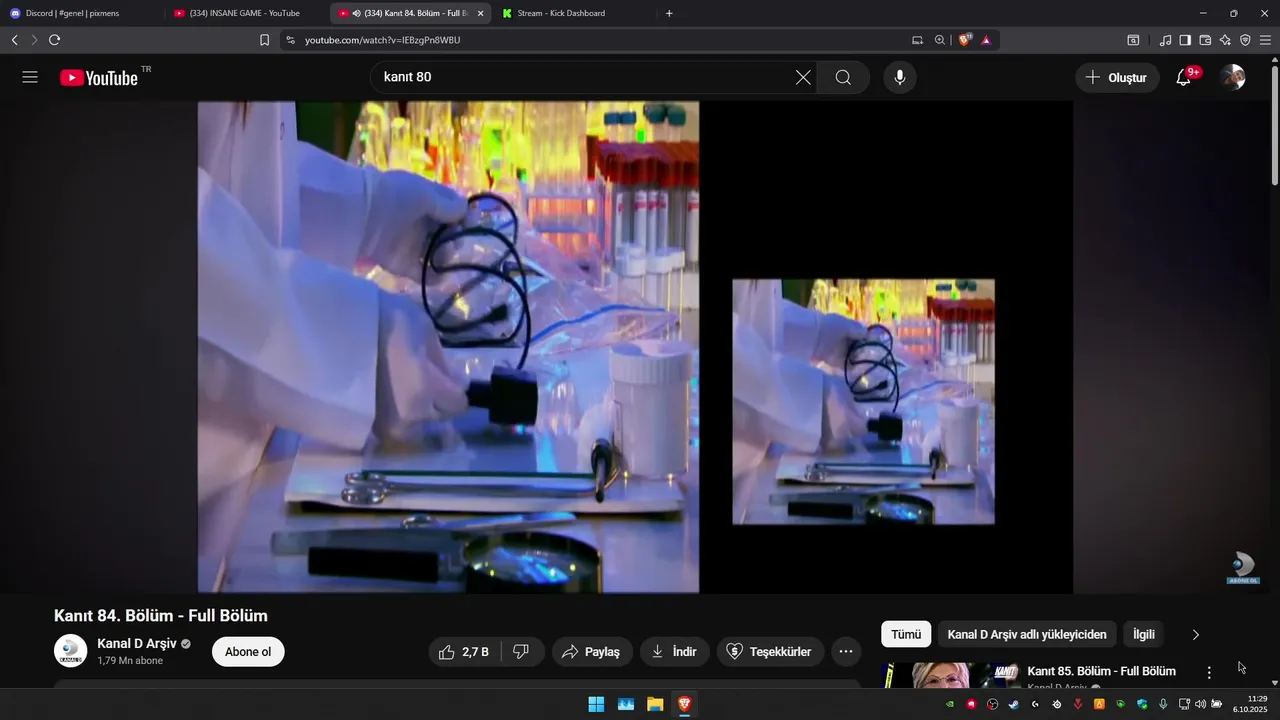The width and height of the screenshot is (1280, 720).
Task: Like the video (2,7 B)
Action: pos(464,652)
